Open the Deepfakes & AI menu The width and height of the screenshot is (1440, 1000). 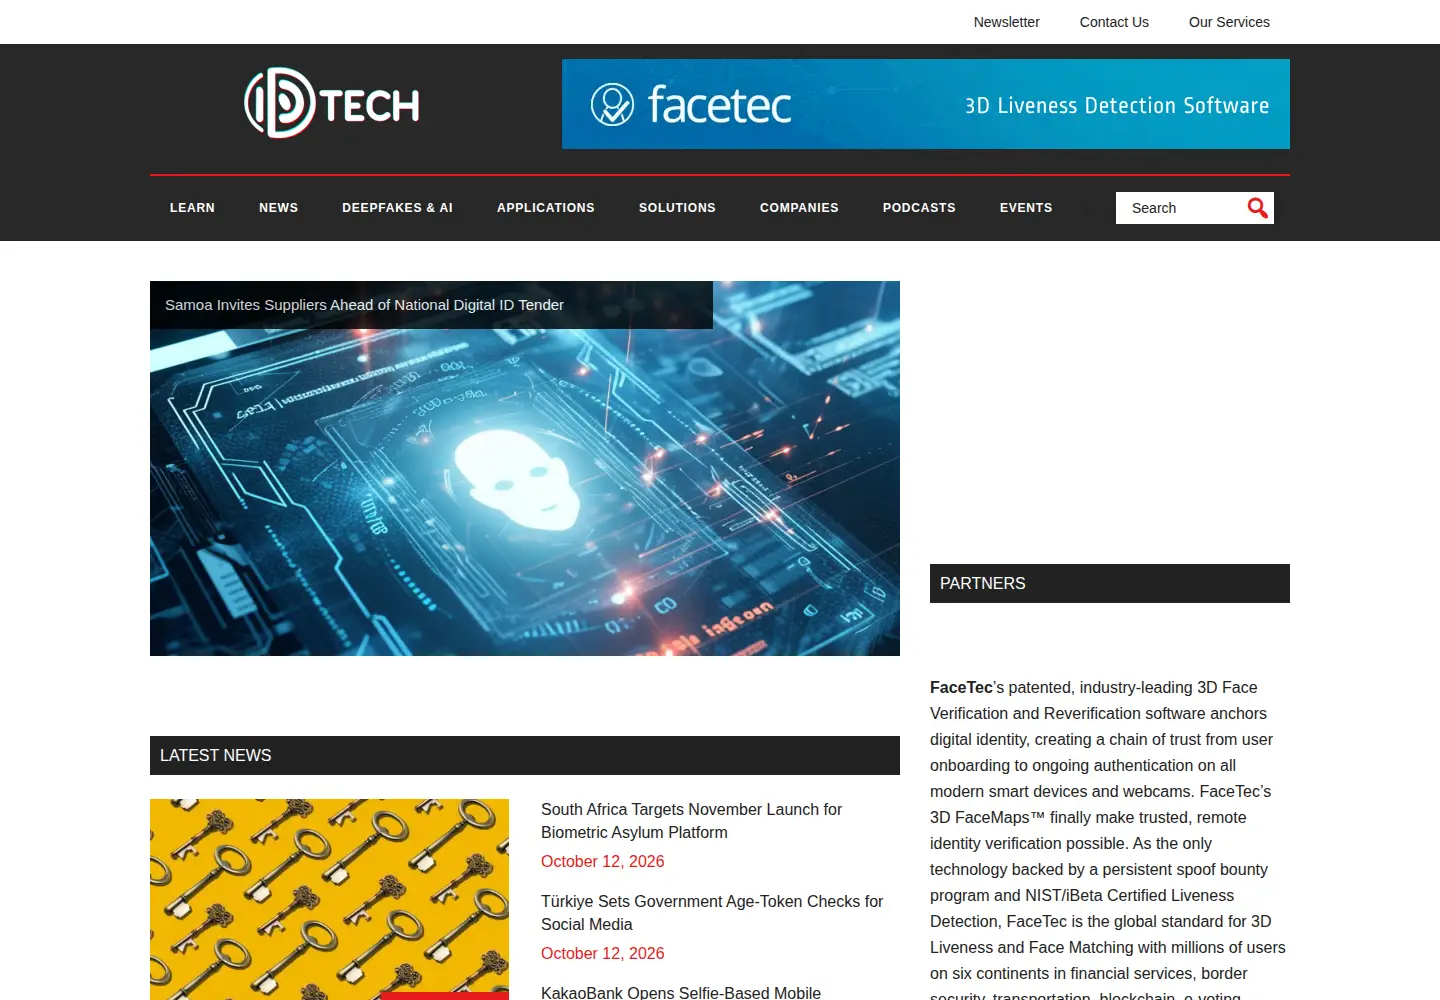[397, 208]
